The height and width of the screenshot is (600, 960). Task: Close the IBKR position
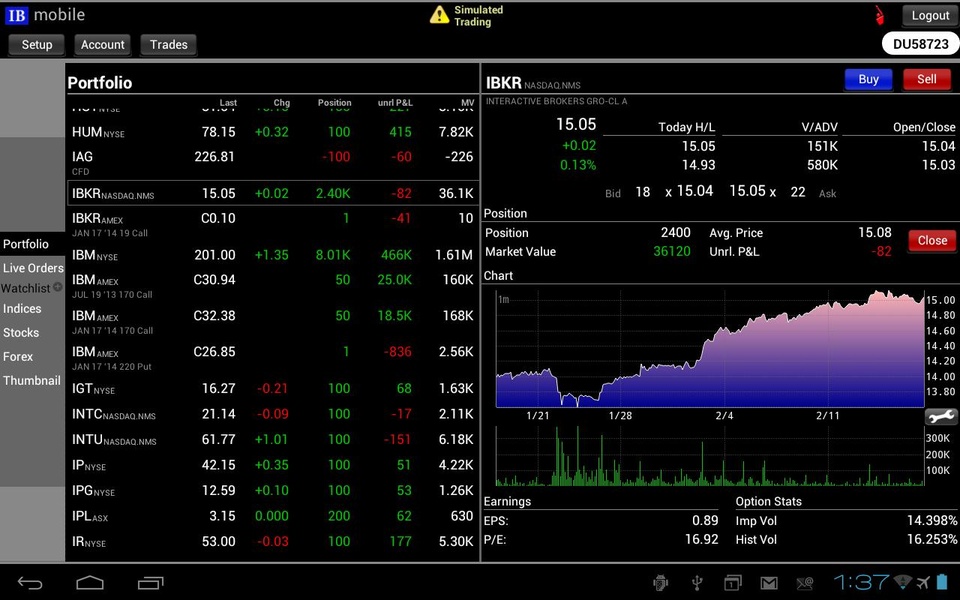point(932,241)
